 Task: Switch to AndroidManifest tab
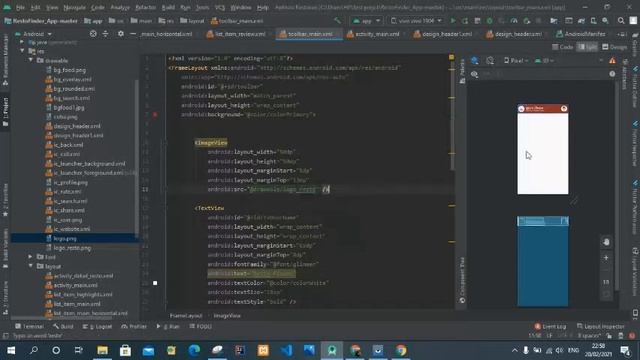click(581, 34)
